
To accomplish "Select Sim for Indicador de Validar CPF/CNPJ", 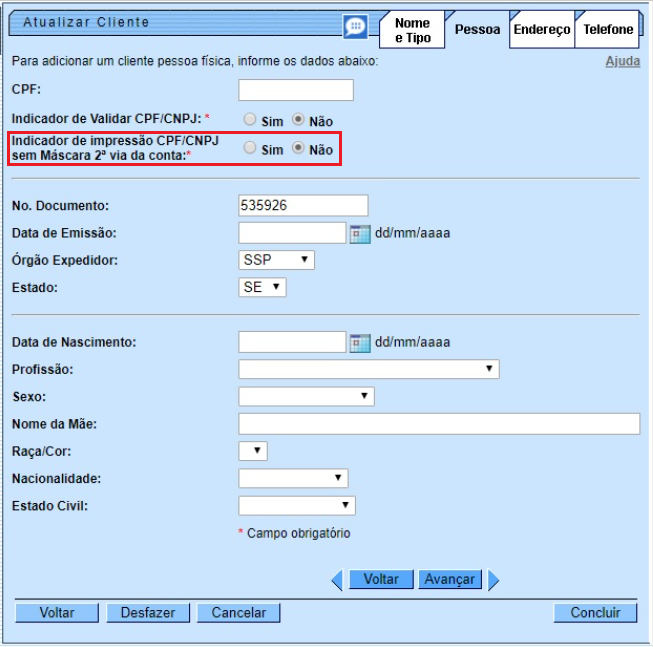I will coord(250,119).
